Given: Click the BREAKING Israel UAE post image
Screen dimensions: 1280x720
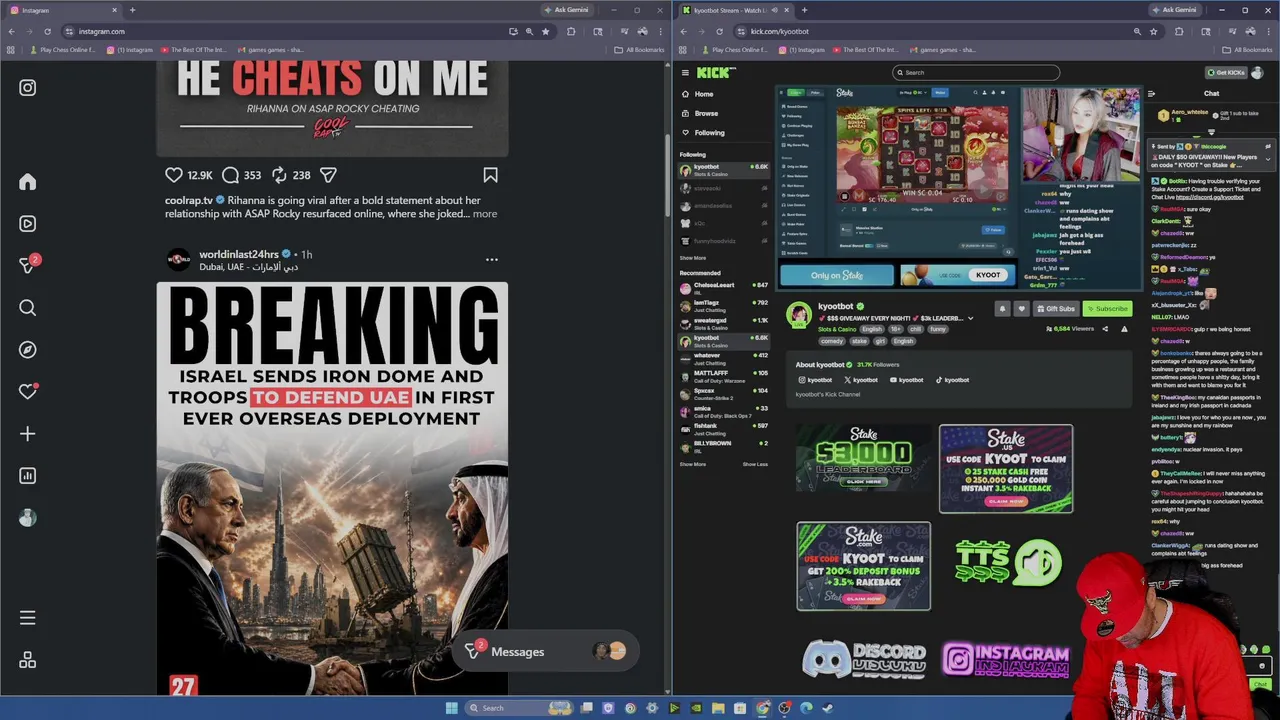Looking at the screenshot, I should 332,489.
